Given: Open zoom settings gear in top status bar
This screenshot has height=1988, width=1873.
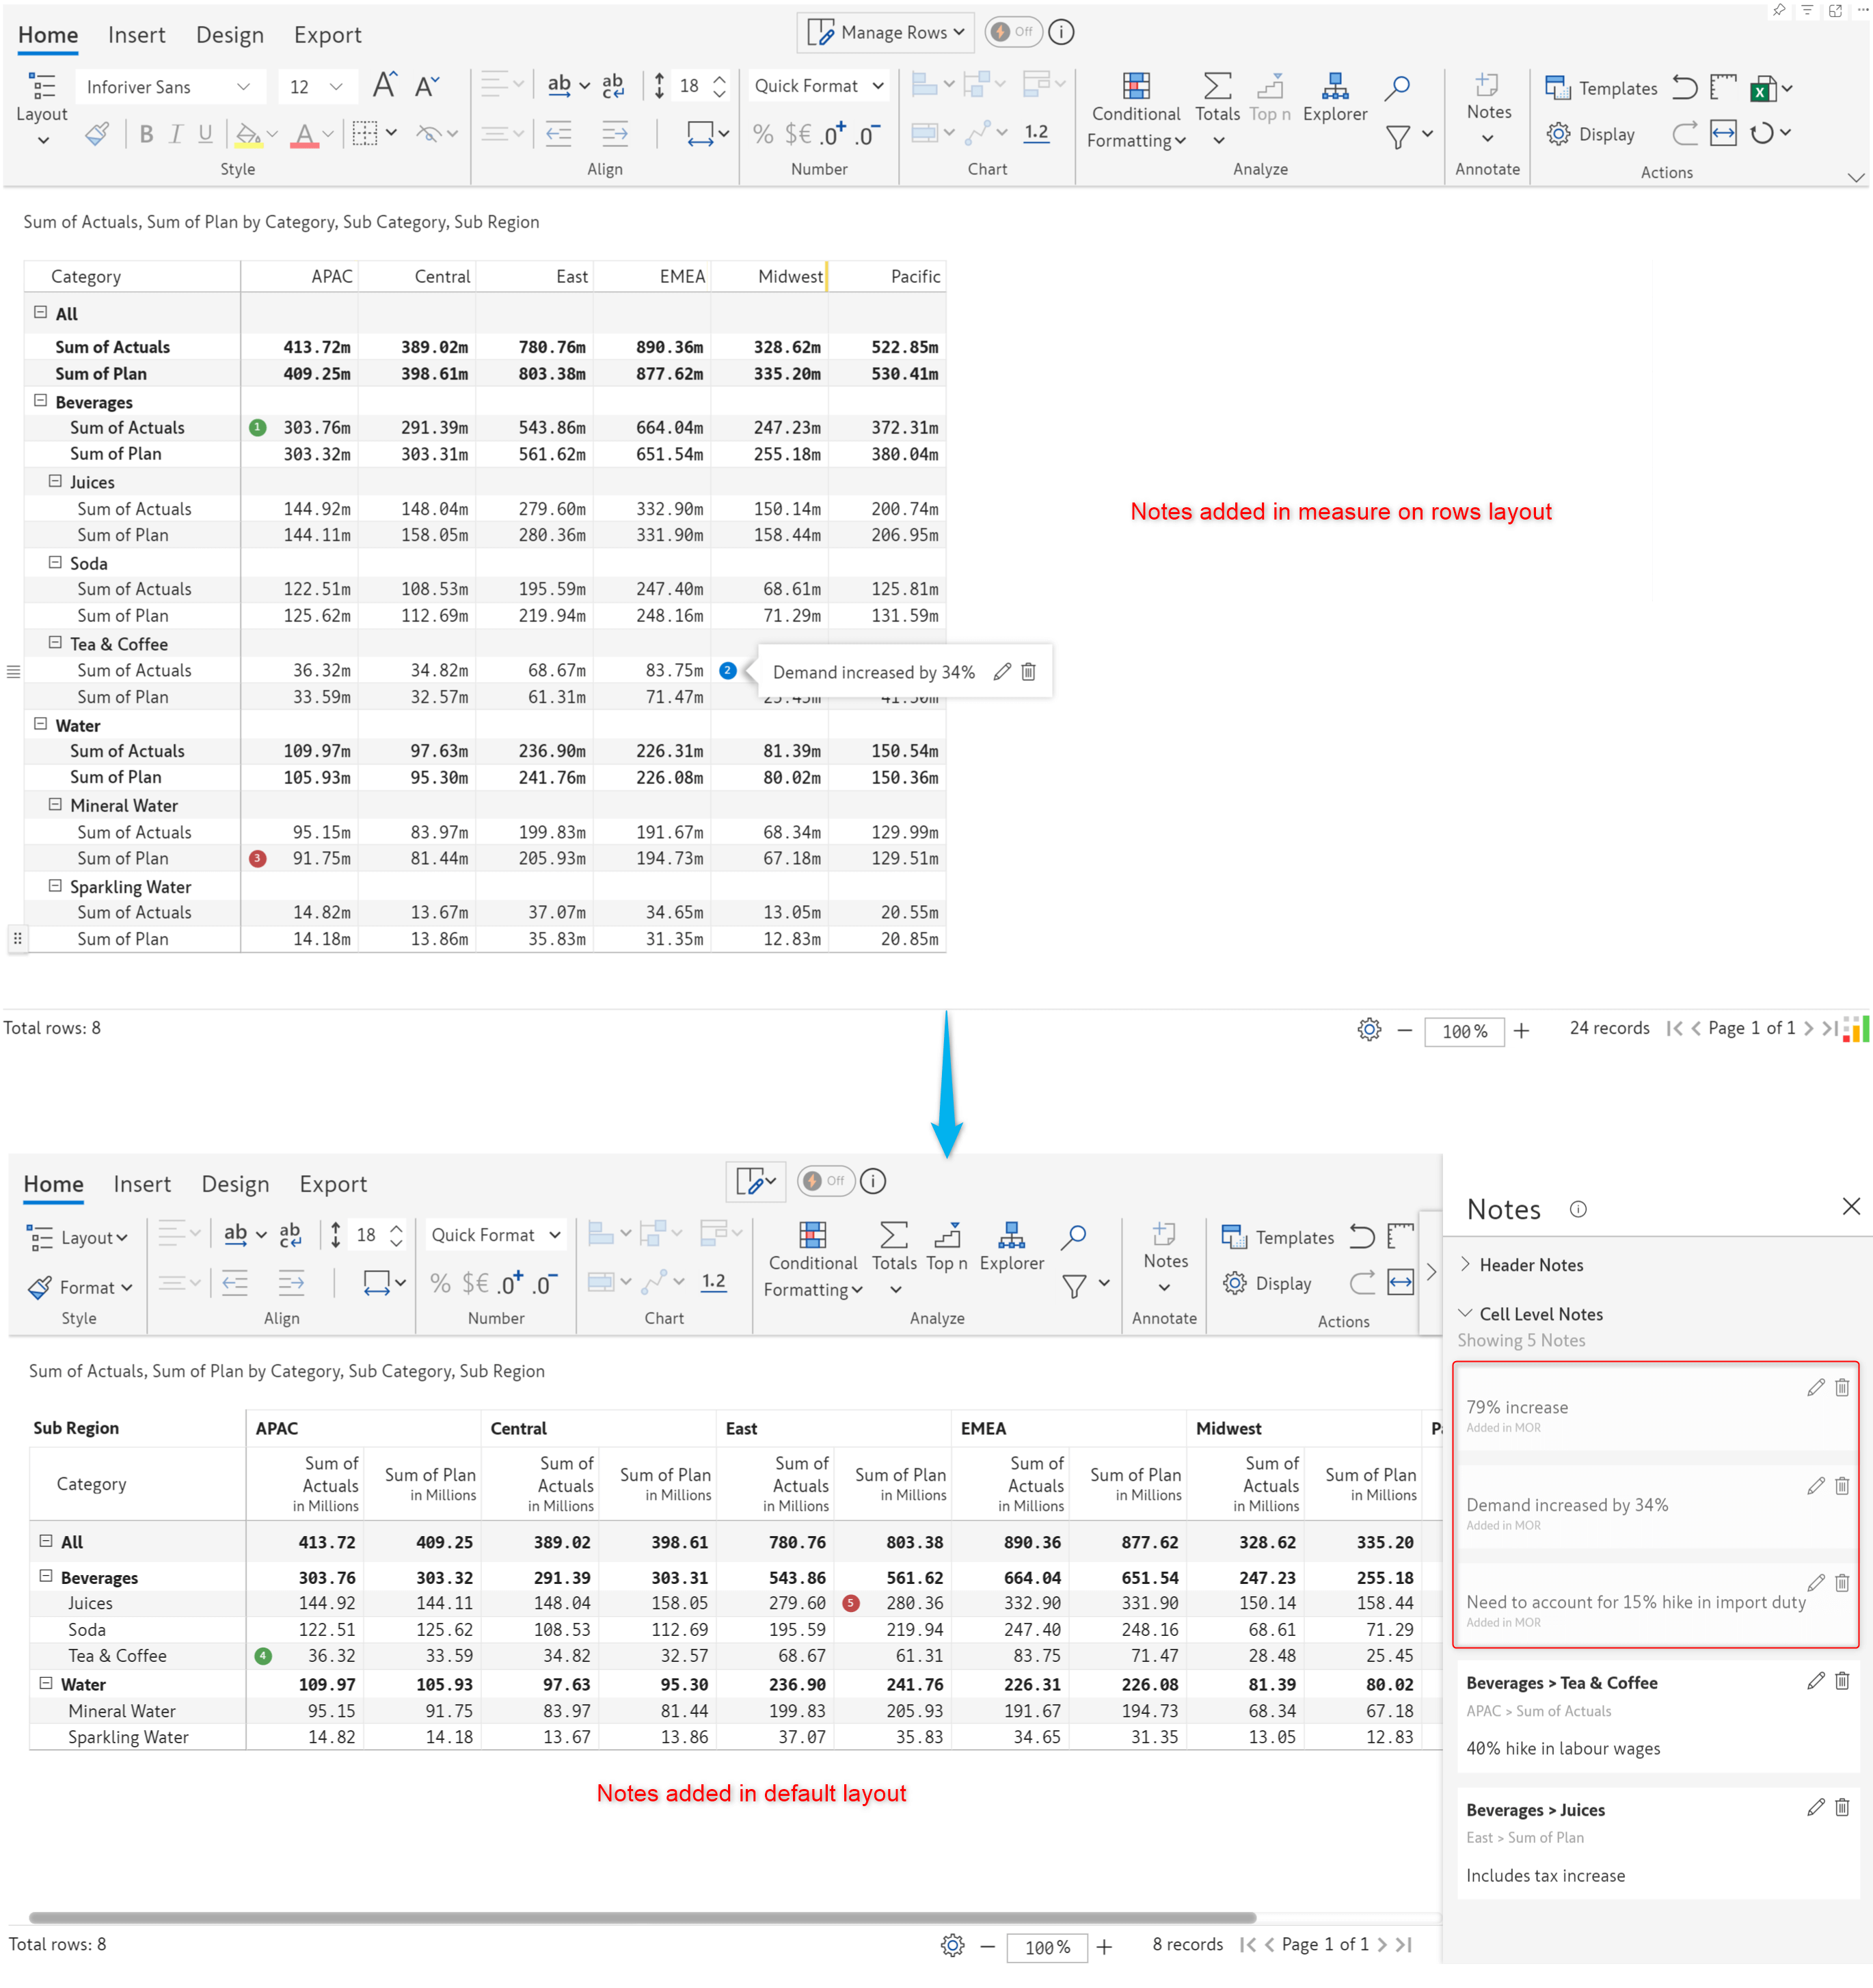Looking at the screenshot, I should 1369,1029.
